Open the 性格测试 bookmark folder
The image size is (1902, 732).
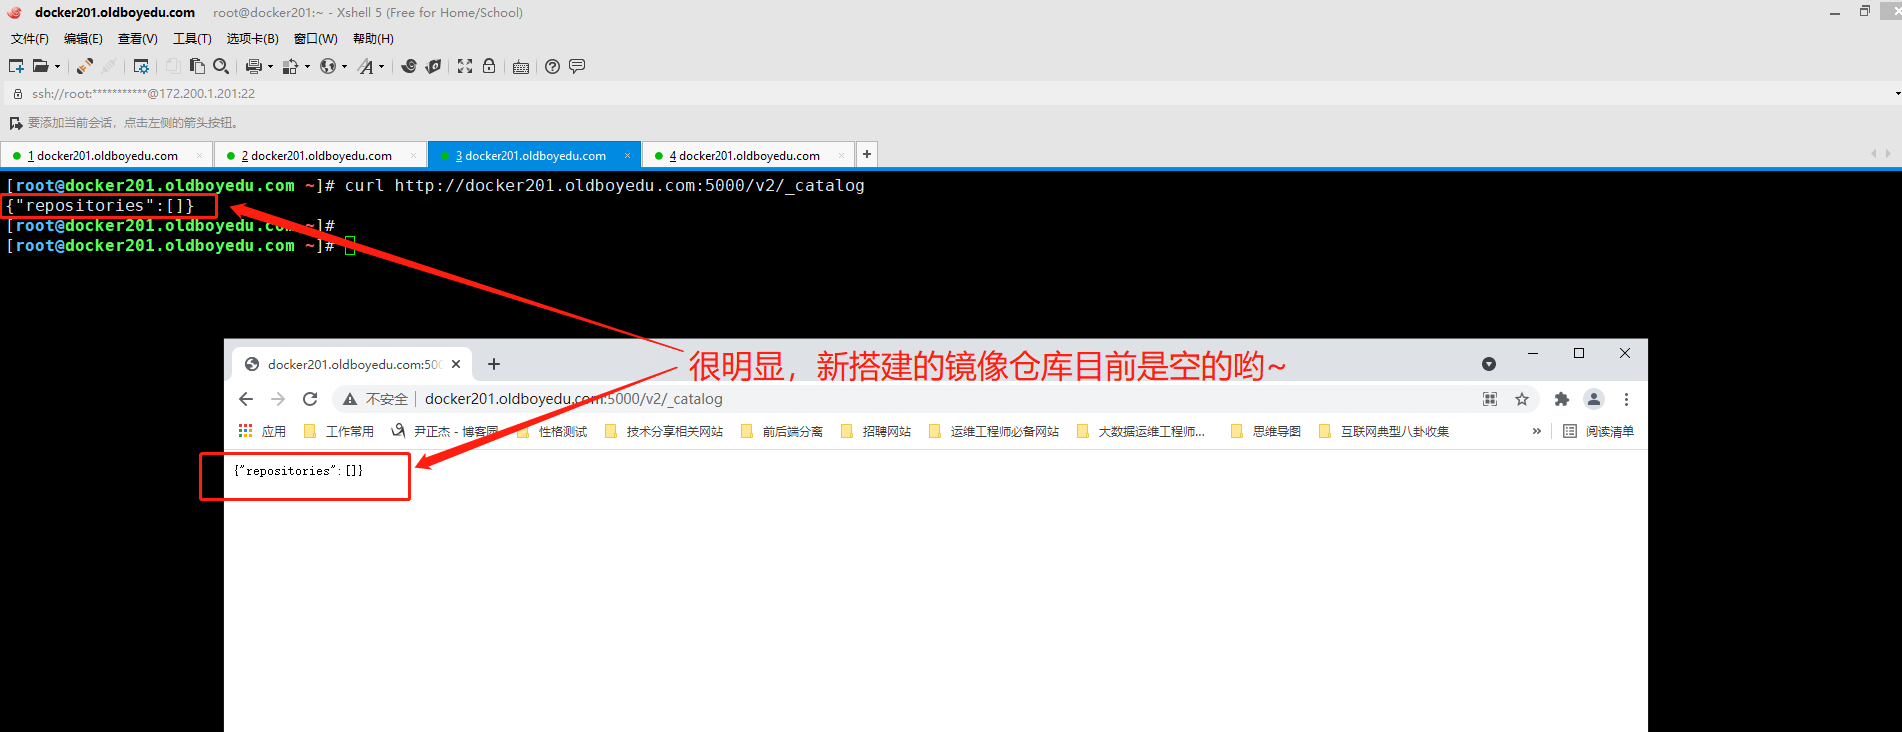pyautogui.click(x=551, y=431)
